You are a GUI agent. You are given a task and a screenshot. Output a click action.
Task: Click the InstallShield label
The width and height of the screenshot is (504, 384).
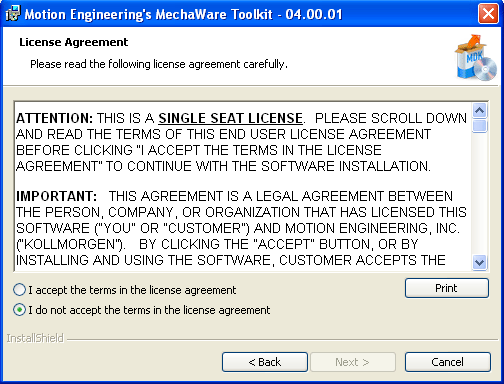pos(35,338)
